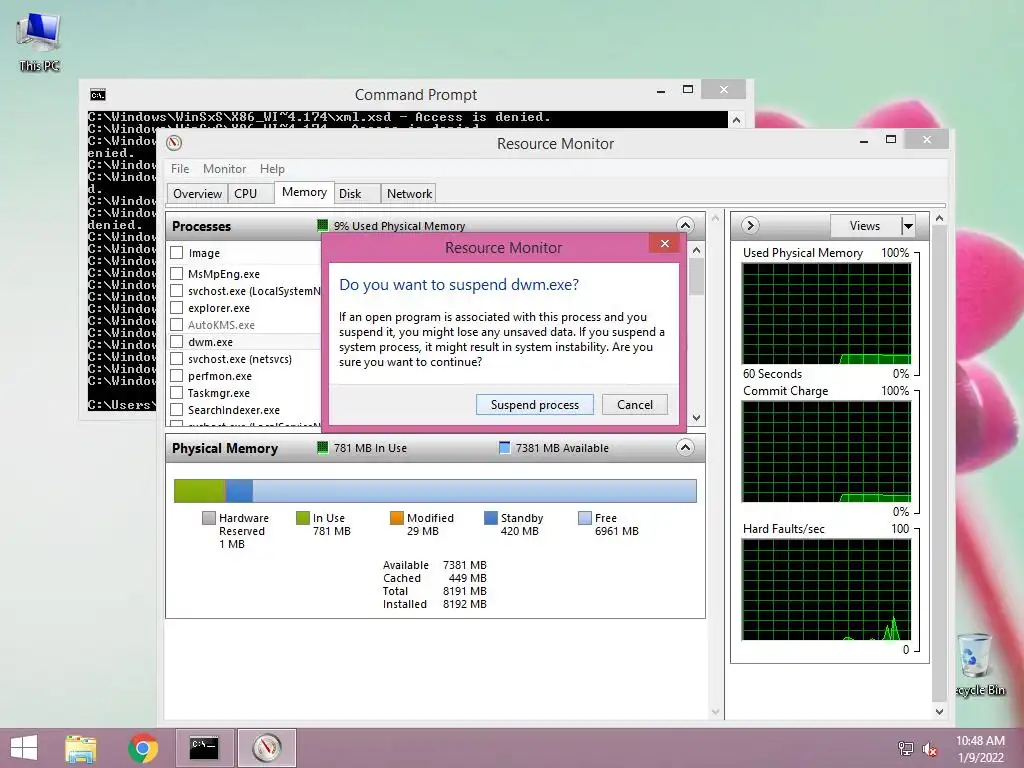Click the green In Use header swatch

point(322,447)
